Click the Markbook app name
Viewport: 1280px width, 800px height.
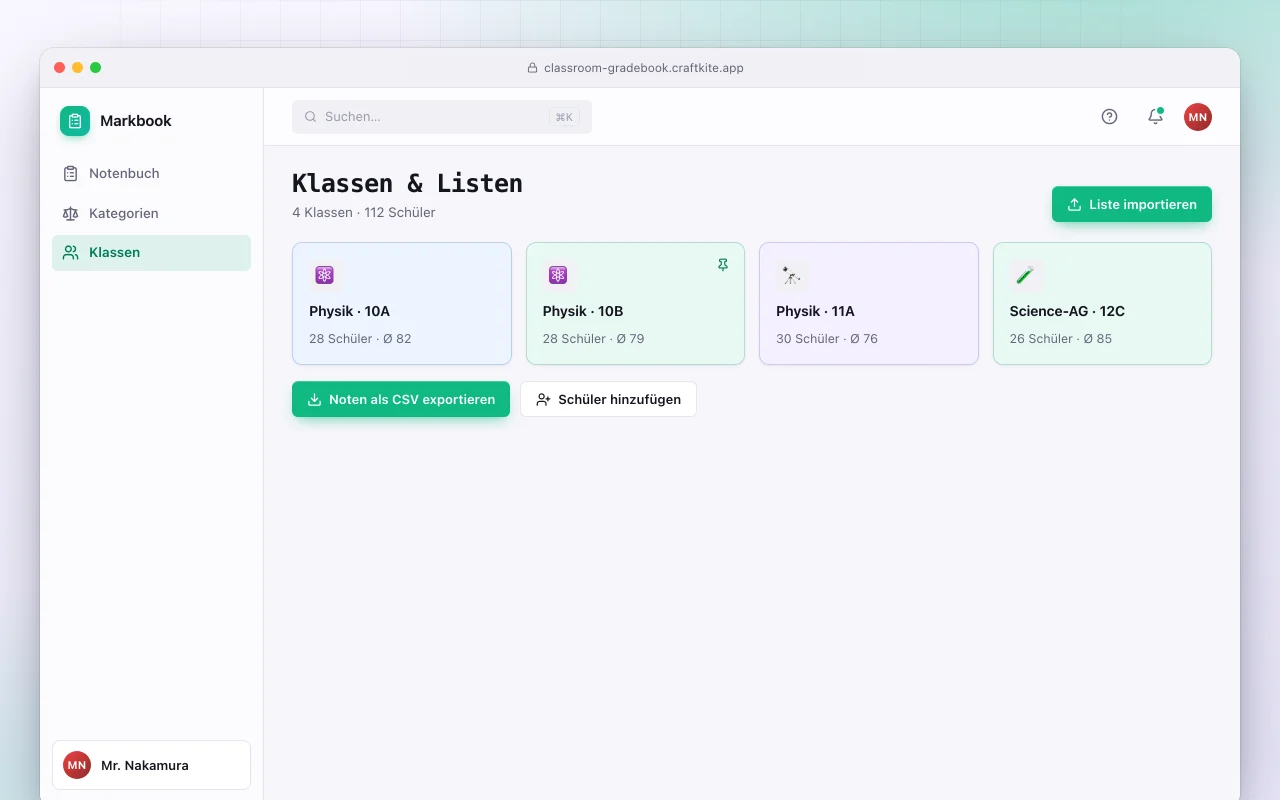click(x=136, y=121)
